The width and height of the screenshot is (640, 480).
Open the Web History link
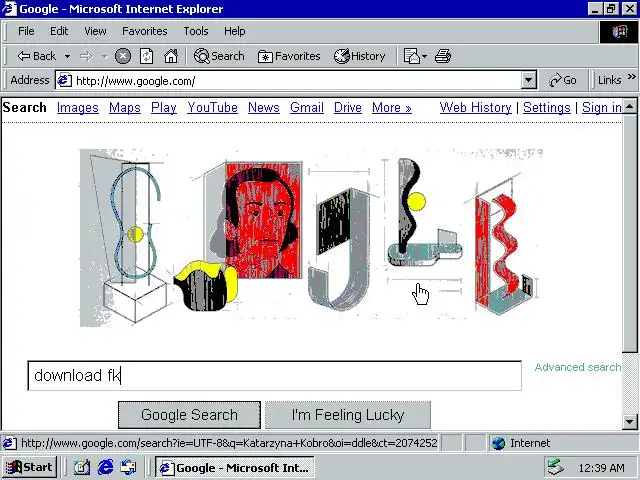pyautogui.click(x=475, y=108)
